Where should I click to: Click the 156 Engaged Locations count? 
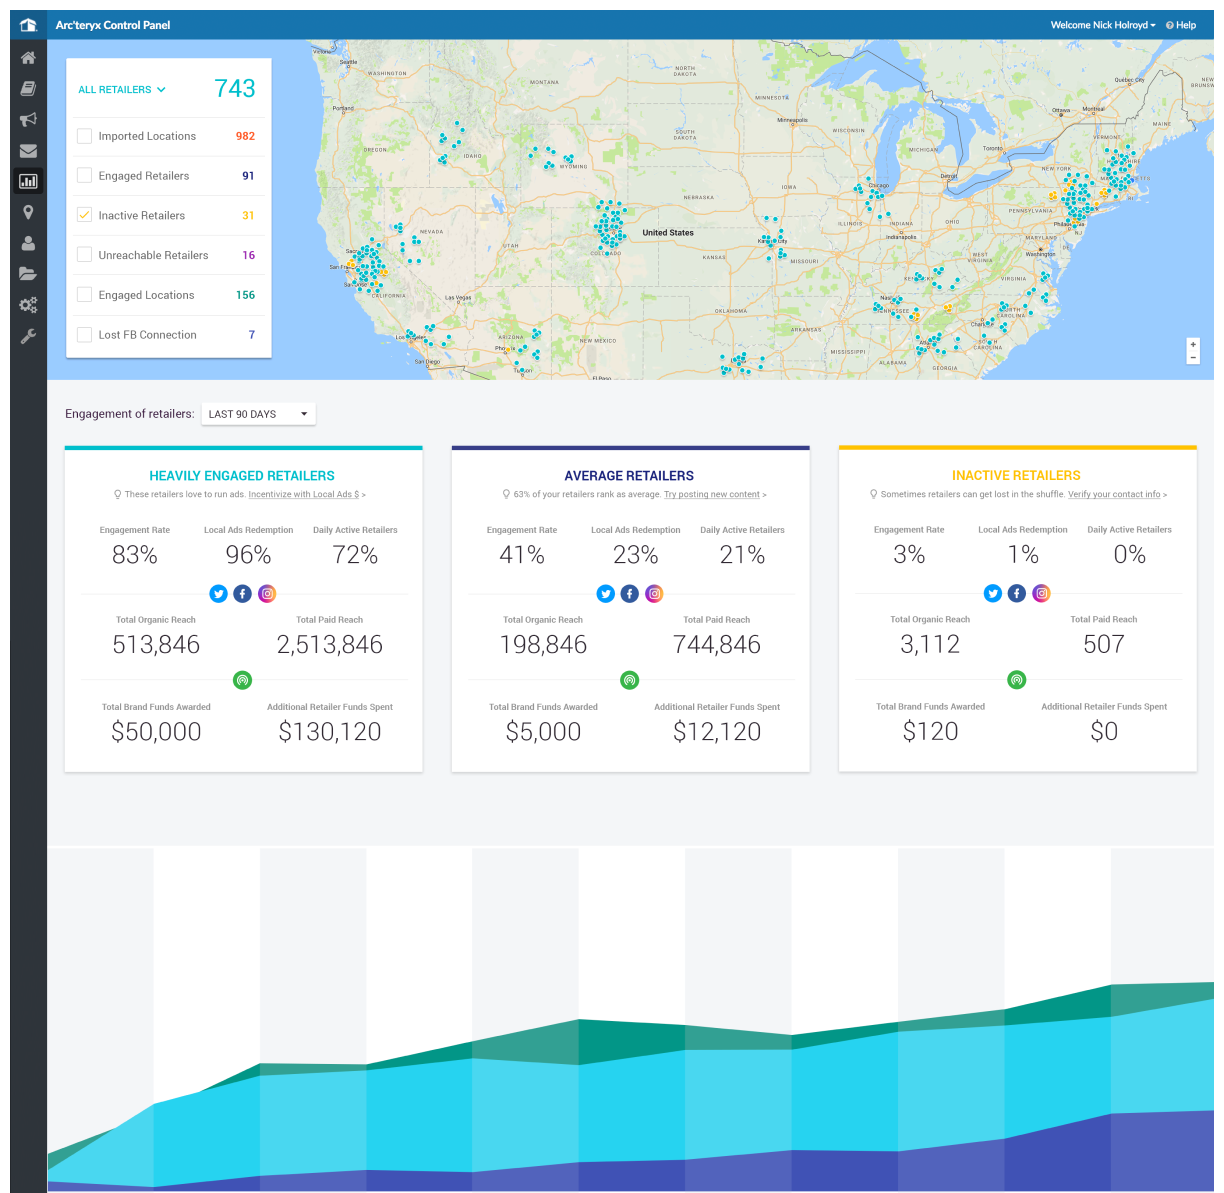(245, 295)
